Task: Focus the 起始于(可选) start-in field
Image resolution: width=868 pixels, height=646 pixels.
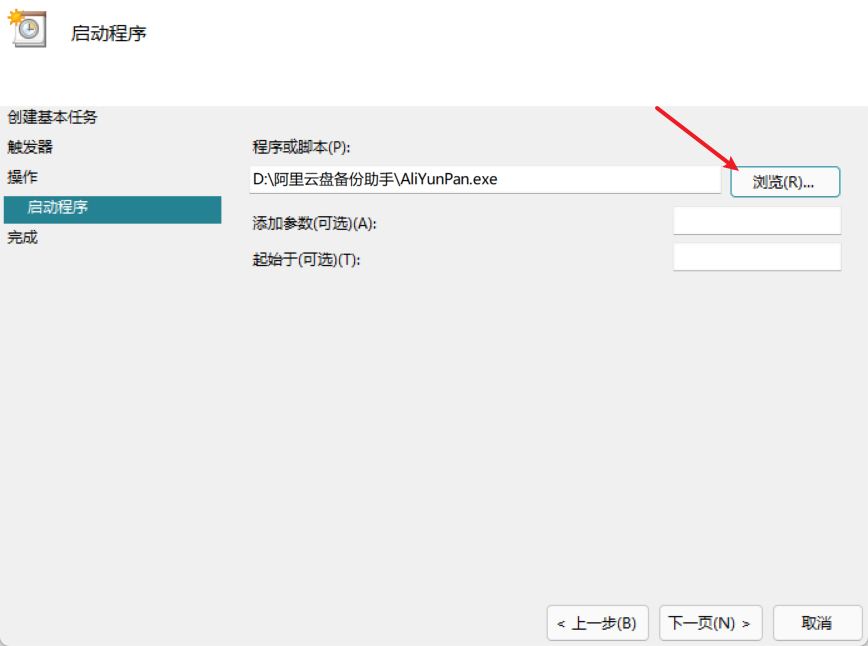Action: (757, 257)
